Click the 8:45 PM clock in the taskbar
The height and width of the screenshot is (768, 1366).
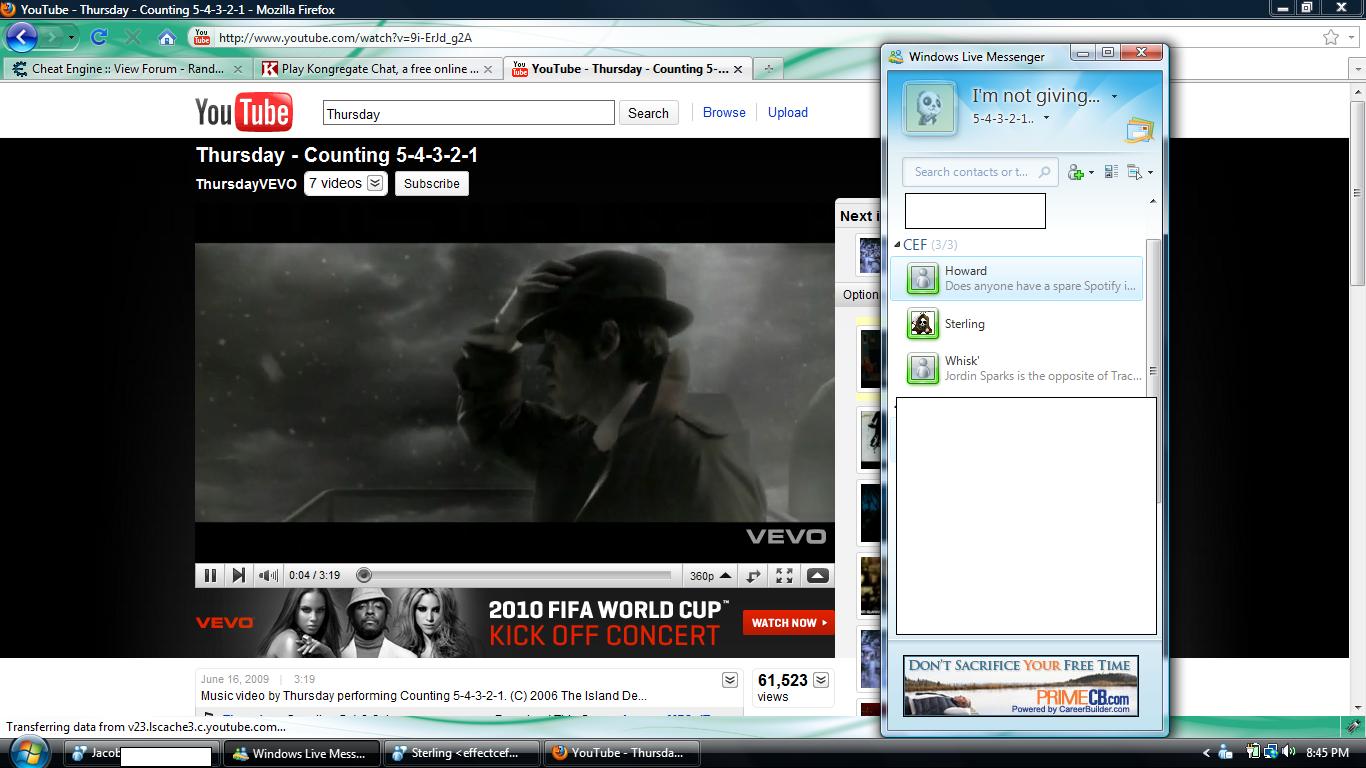[x=1327, y=753]
